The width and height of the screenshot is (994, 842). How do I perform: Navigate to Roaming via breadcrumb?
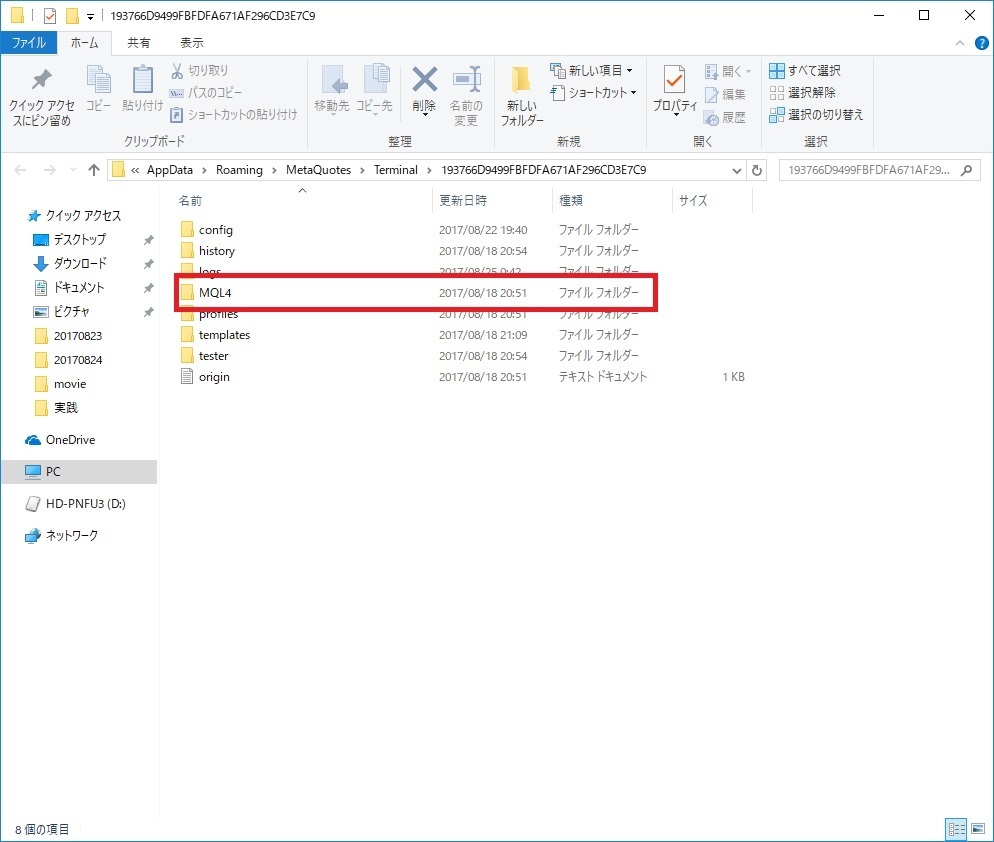point(240,170)
